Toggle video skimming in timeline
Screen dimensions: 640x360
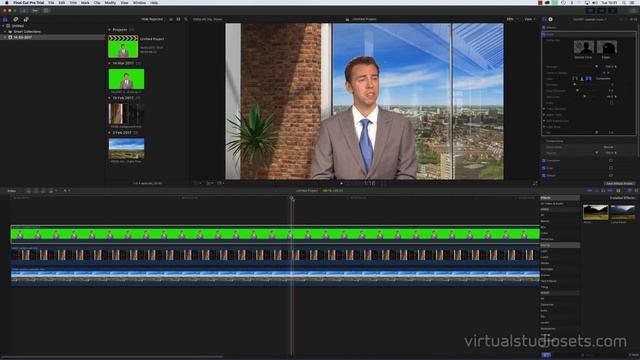pos(589,191)
